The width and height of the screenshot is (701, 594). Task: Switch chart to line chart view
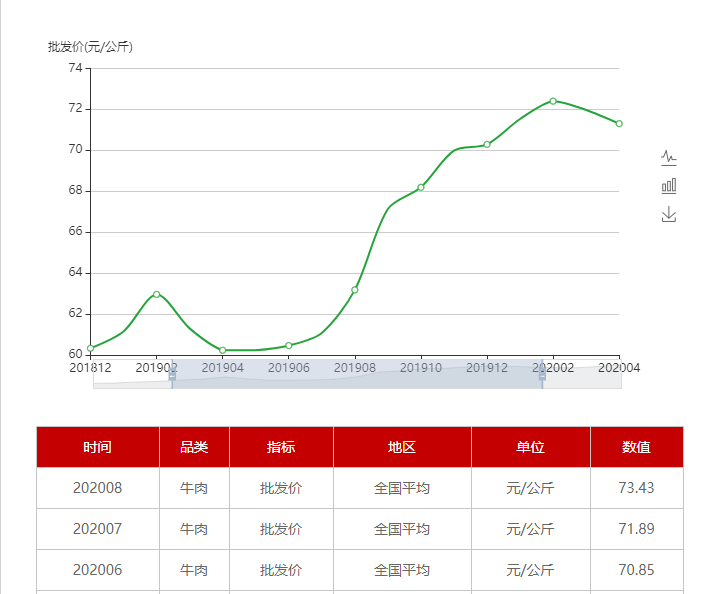point(669,157)
